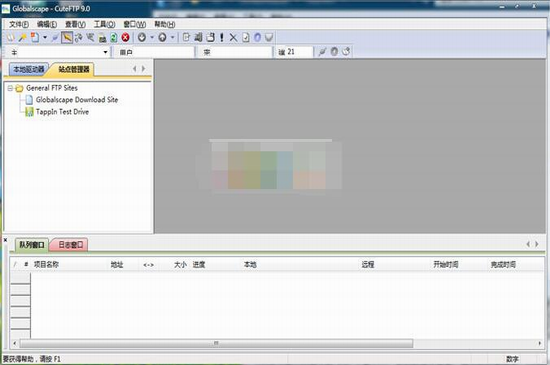550x365 pixels.
Task: Switch to the 本地驱动器 local drives tab
Action: pos(29,69)
